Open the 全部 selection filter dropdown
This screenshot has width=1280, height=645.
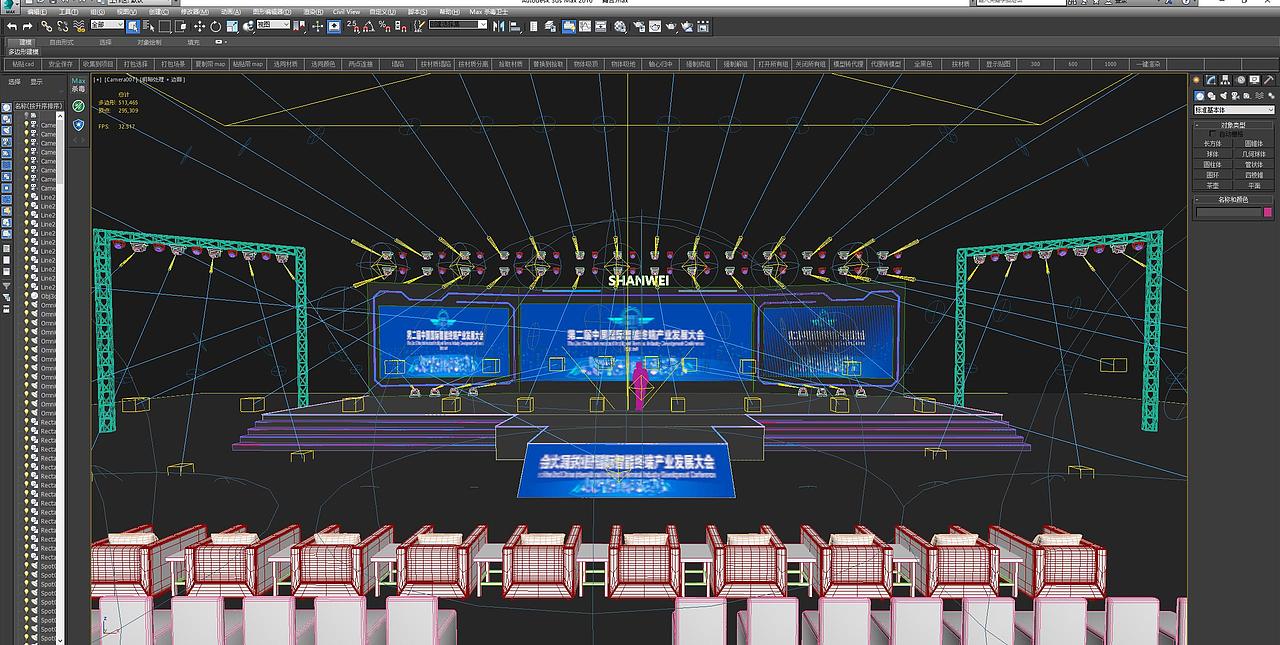click(107, 24)
